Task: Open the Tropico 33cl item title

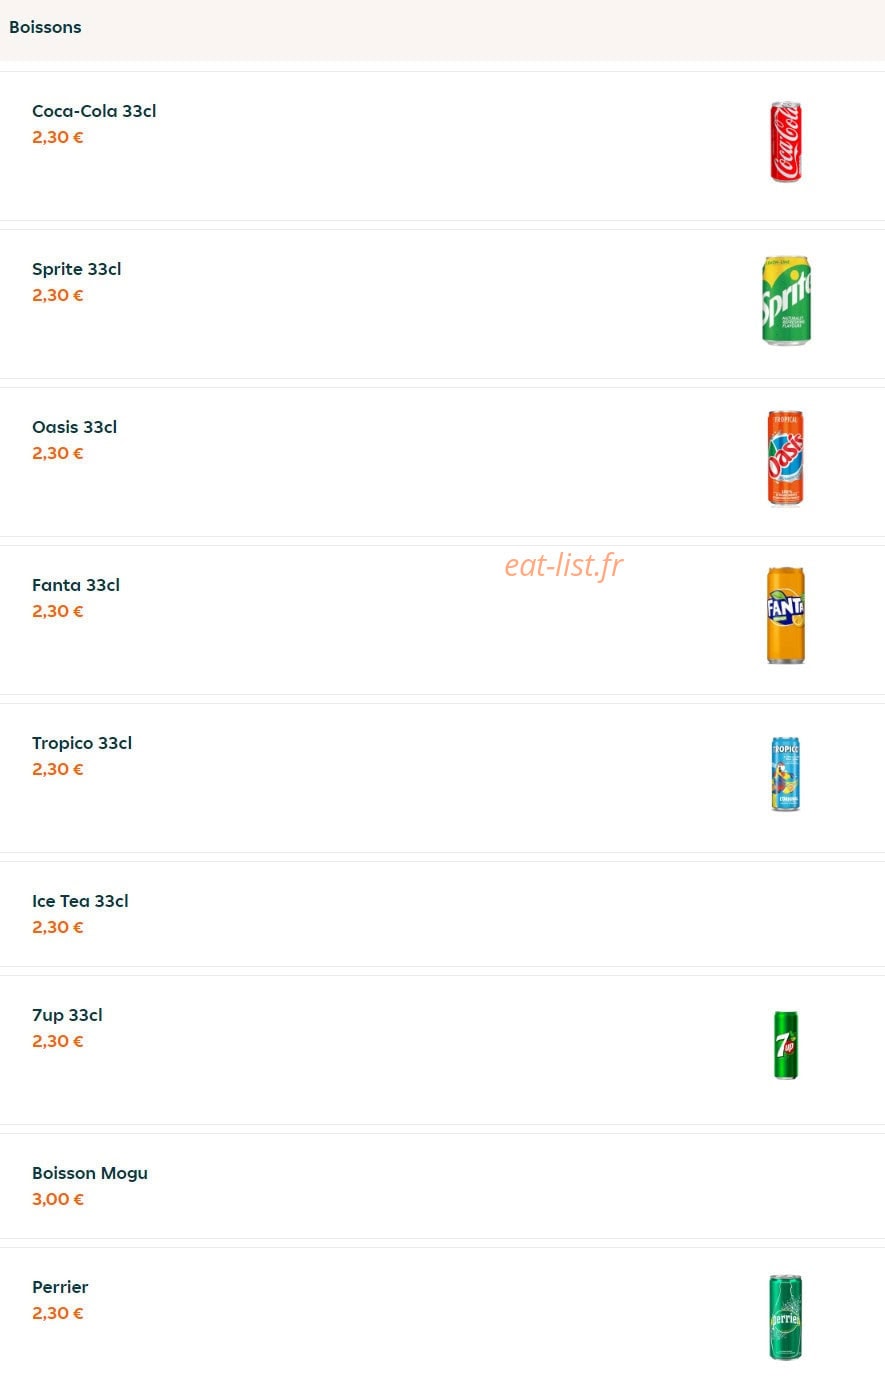Action: point(82,743)
